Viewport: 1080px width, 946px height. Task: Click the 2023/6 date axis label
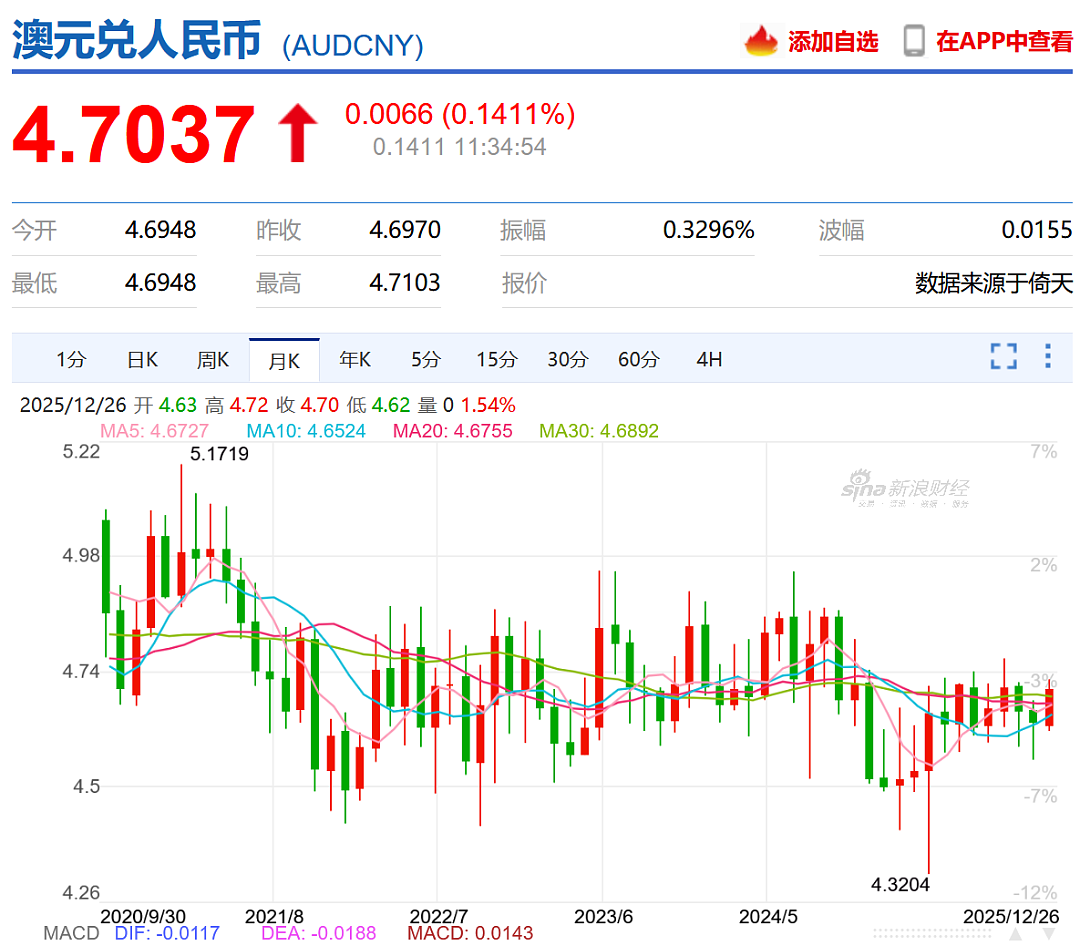603,917
